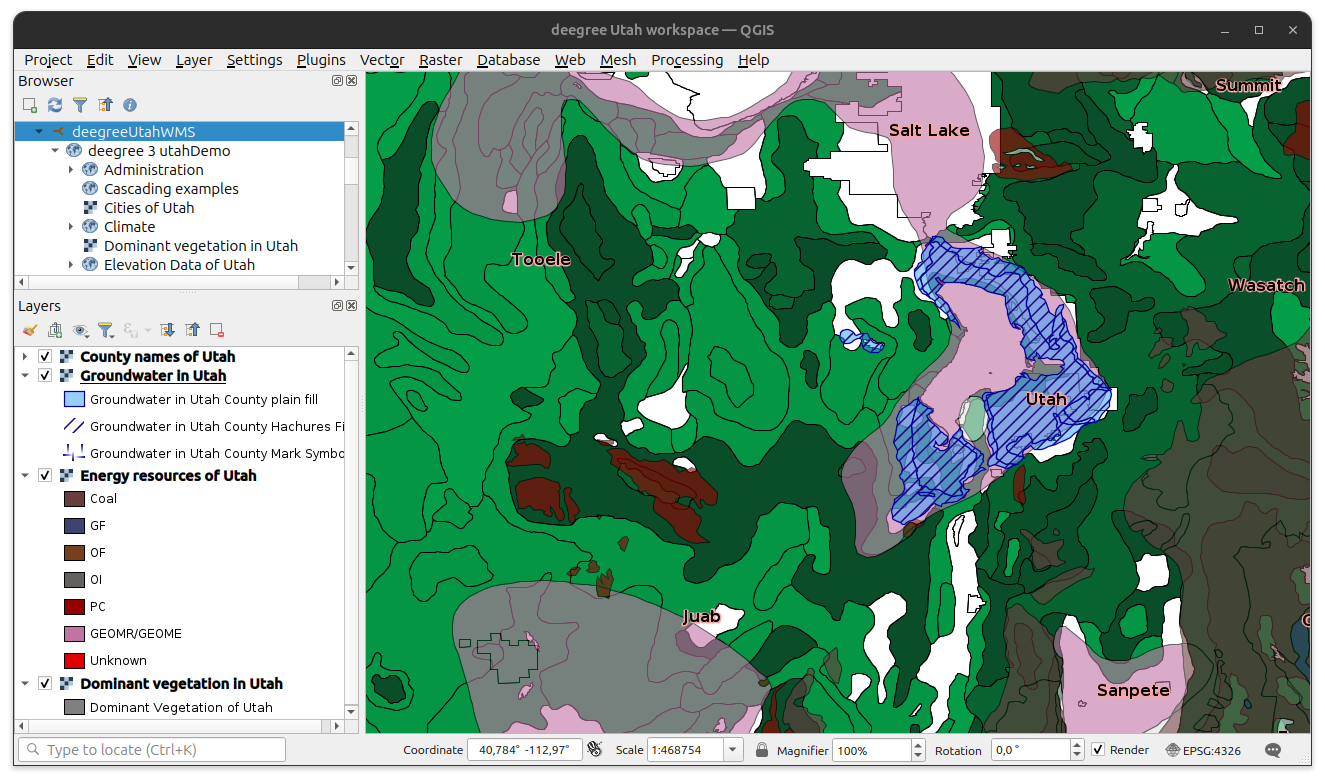
Task: Collapse all items in the Browser panel
Action: 106,105
